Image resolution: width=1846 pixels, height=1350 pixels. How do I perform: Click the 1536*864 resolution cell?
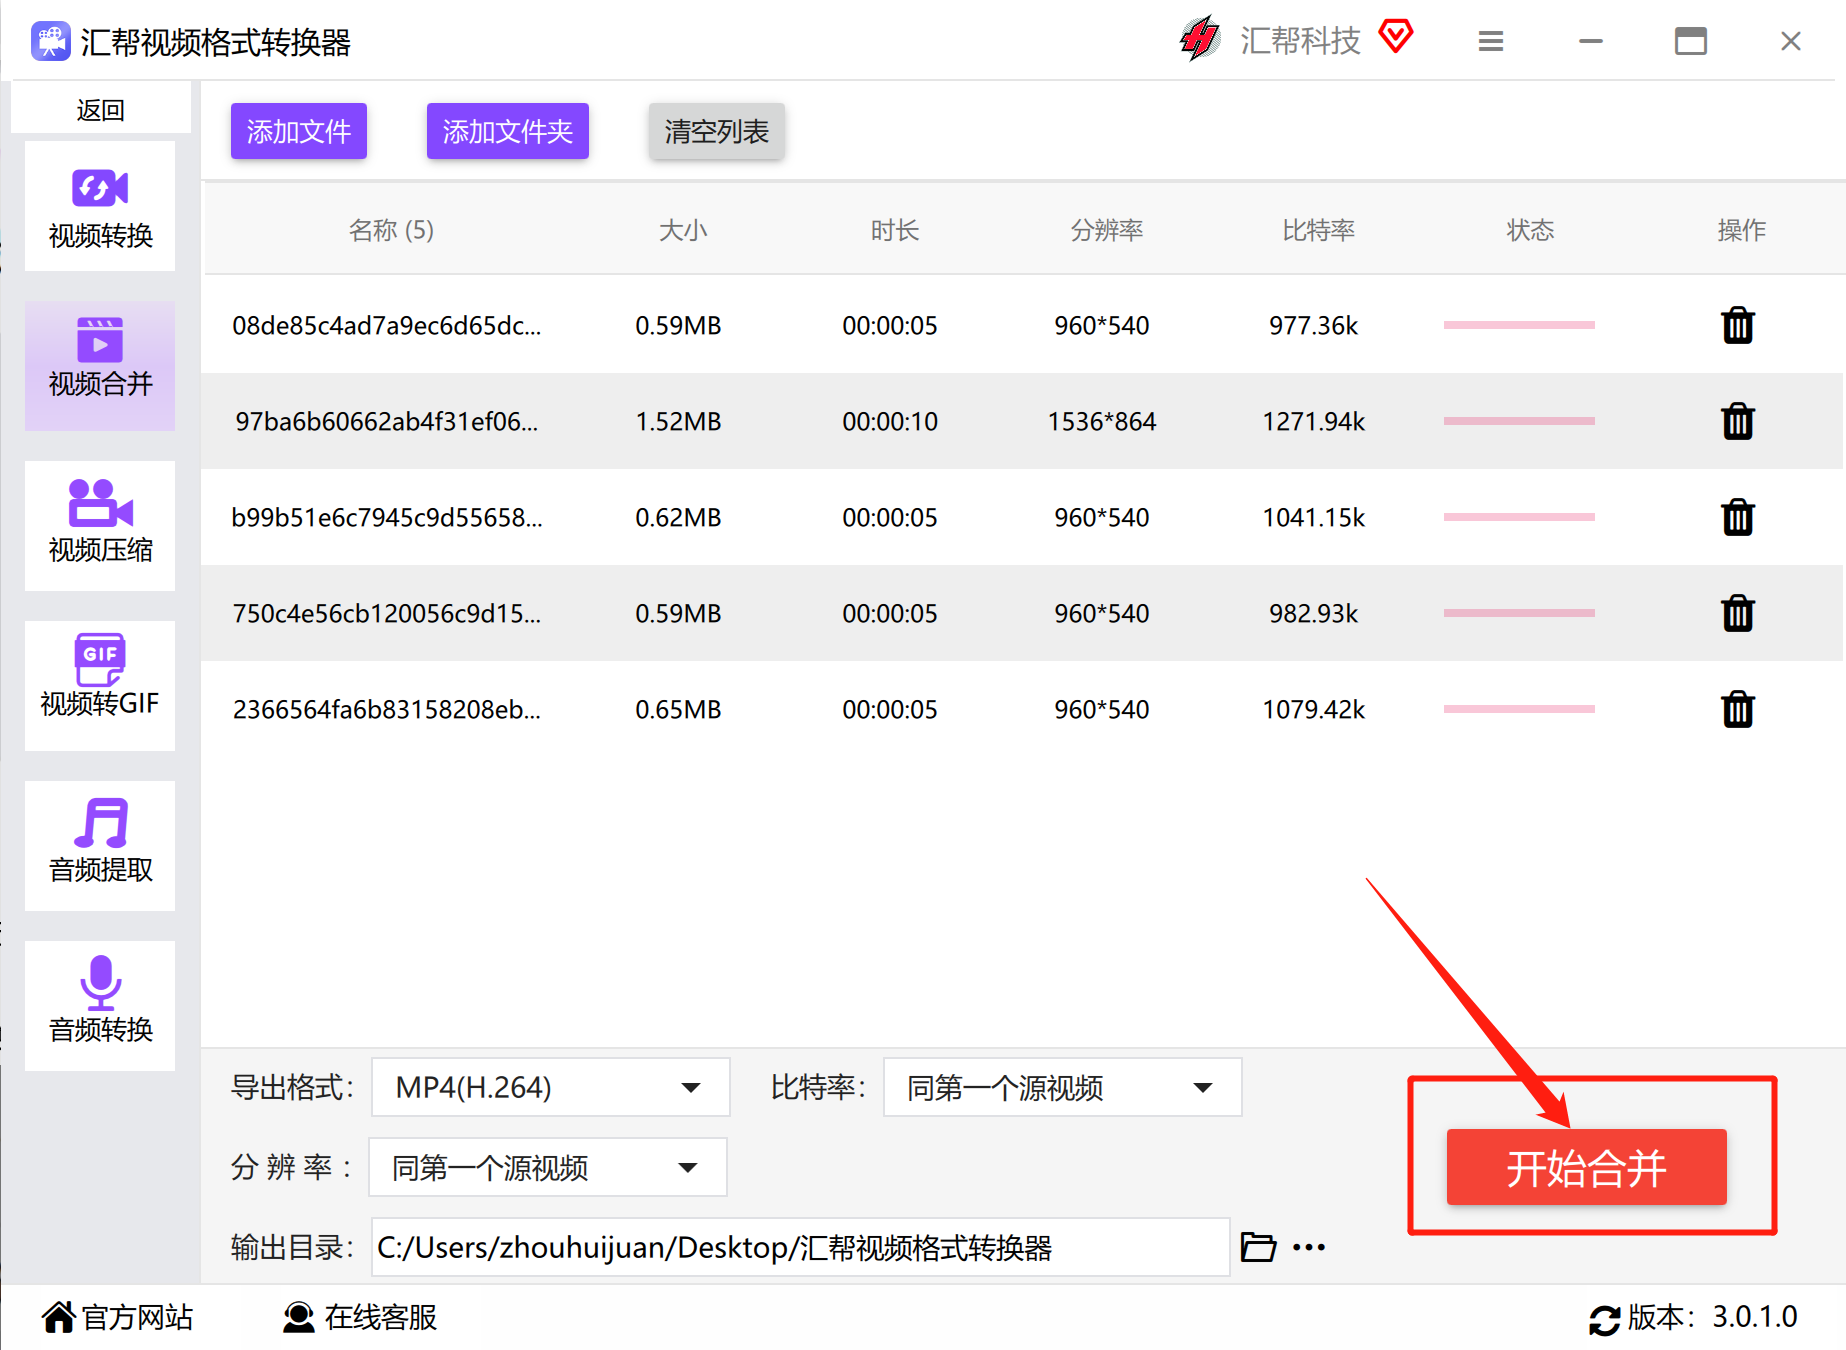coord(1102,421)
